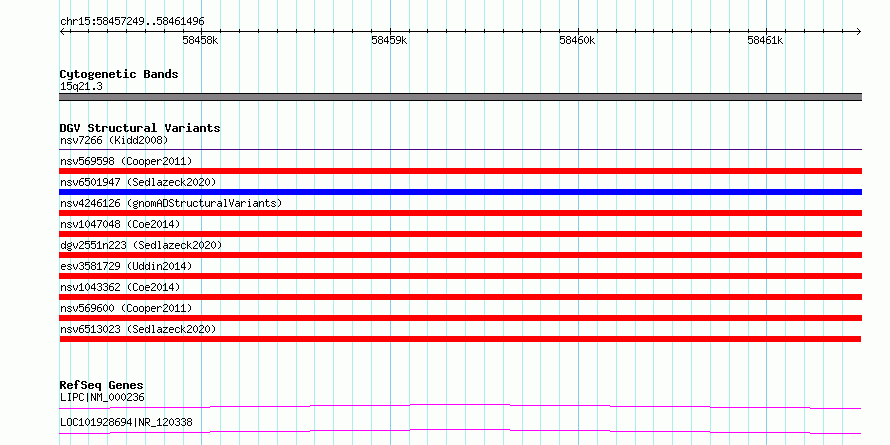Select the Cytogenetic Bands track title
Screen dimensions: 890x445
coord(119,74)
